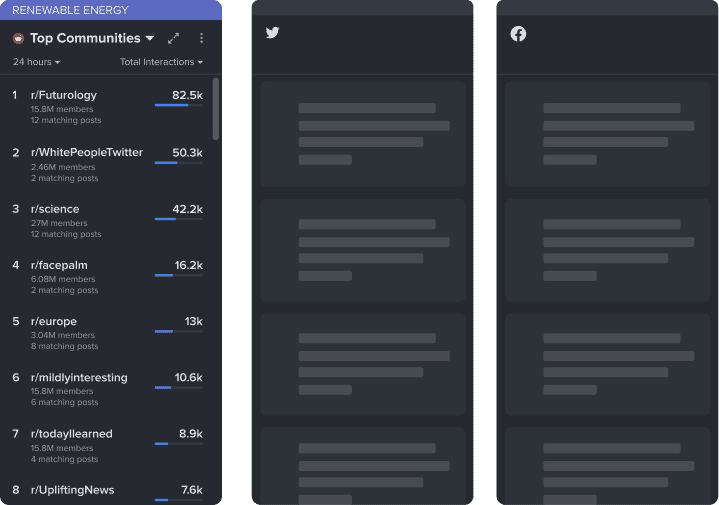Click "3.04M members" under r/europe
The height and width of the screenshot is (505, 719).
[x=63, y=335]
